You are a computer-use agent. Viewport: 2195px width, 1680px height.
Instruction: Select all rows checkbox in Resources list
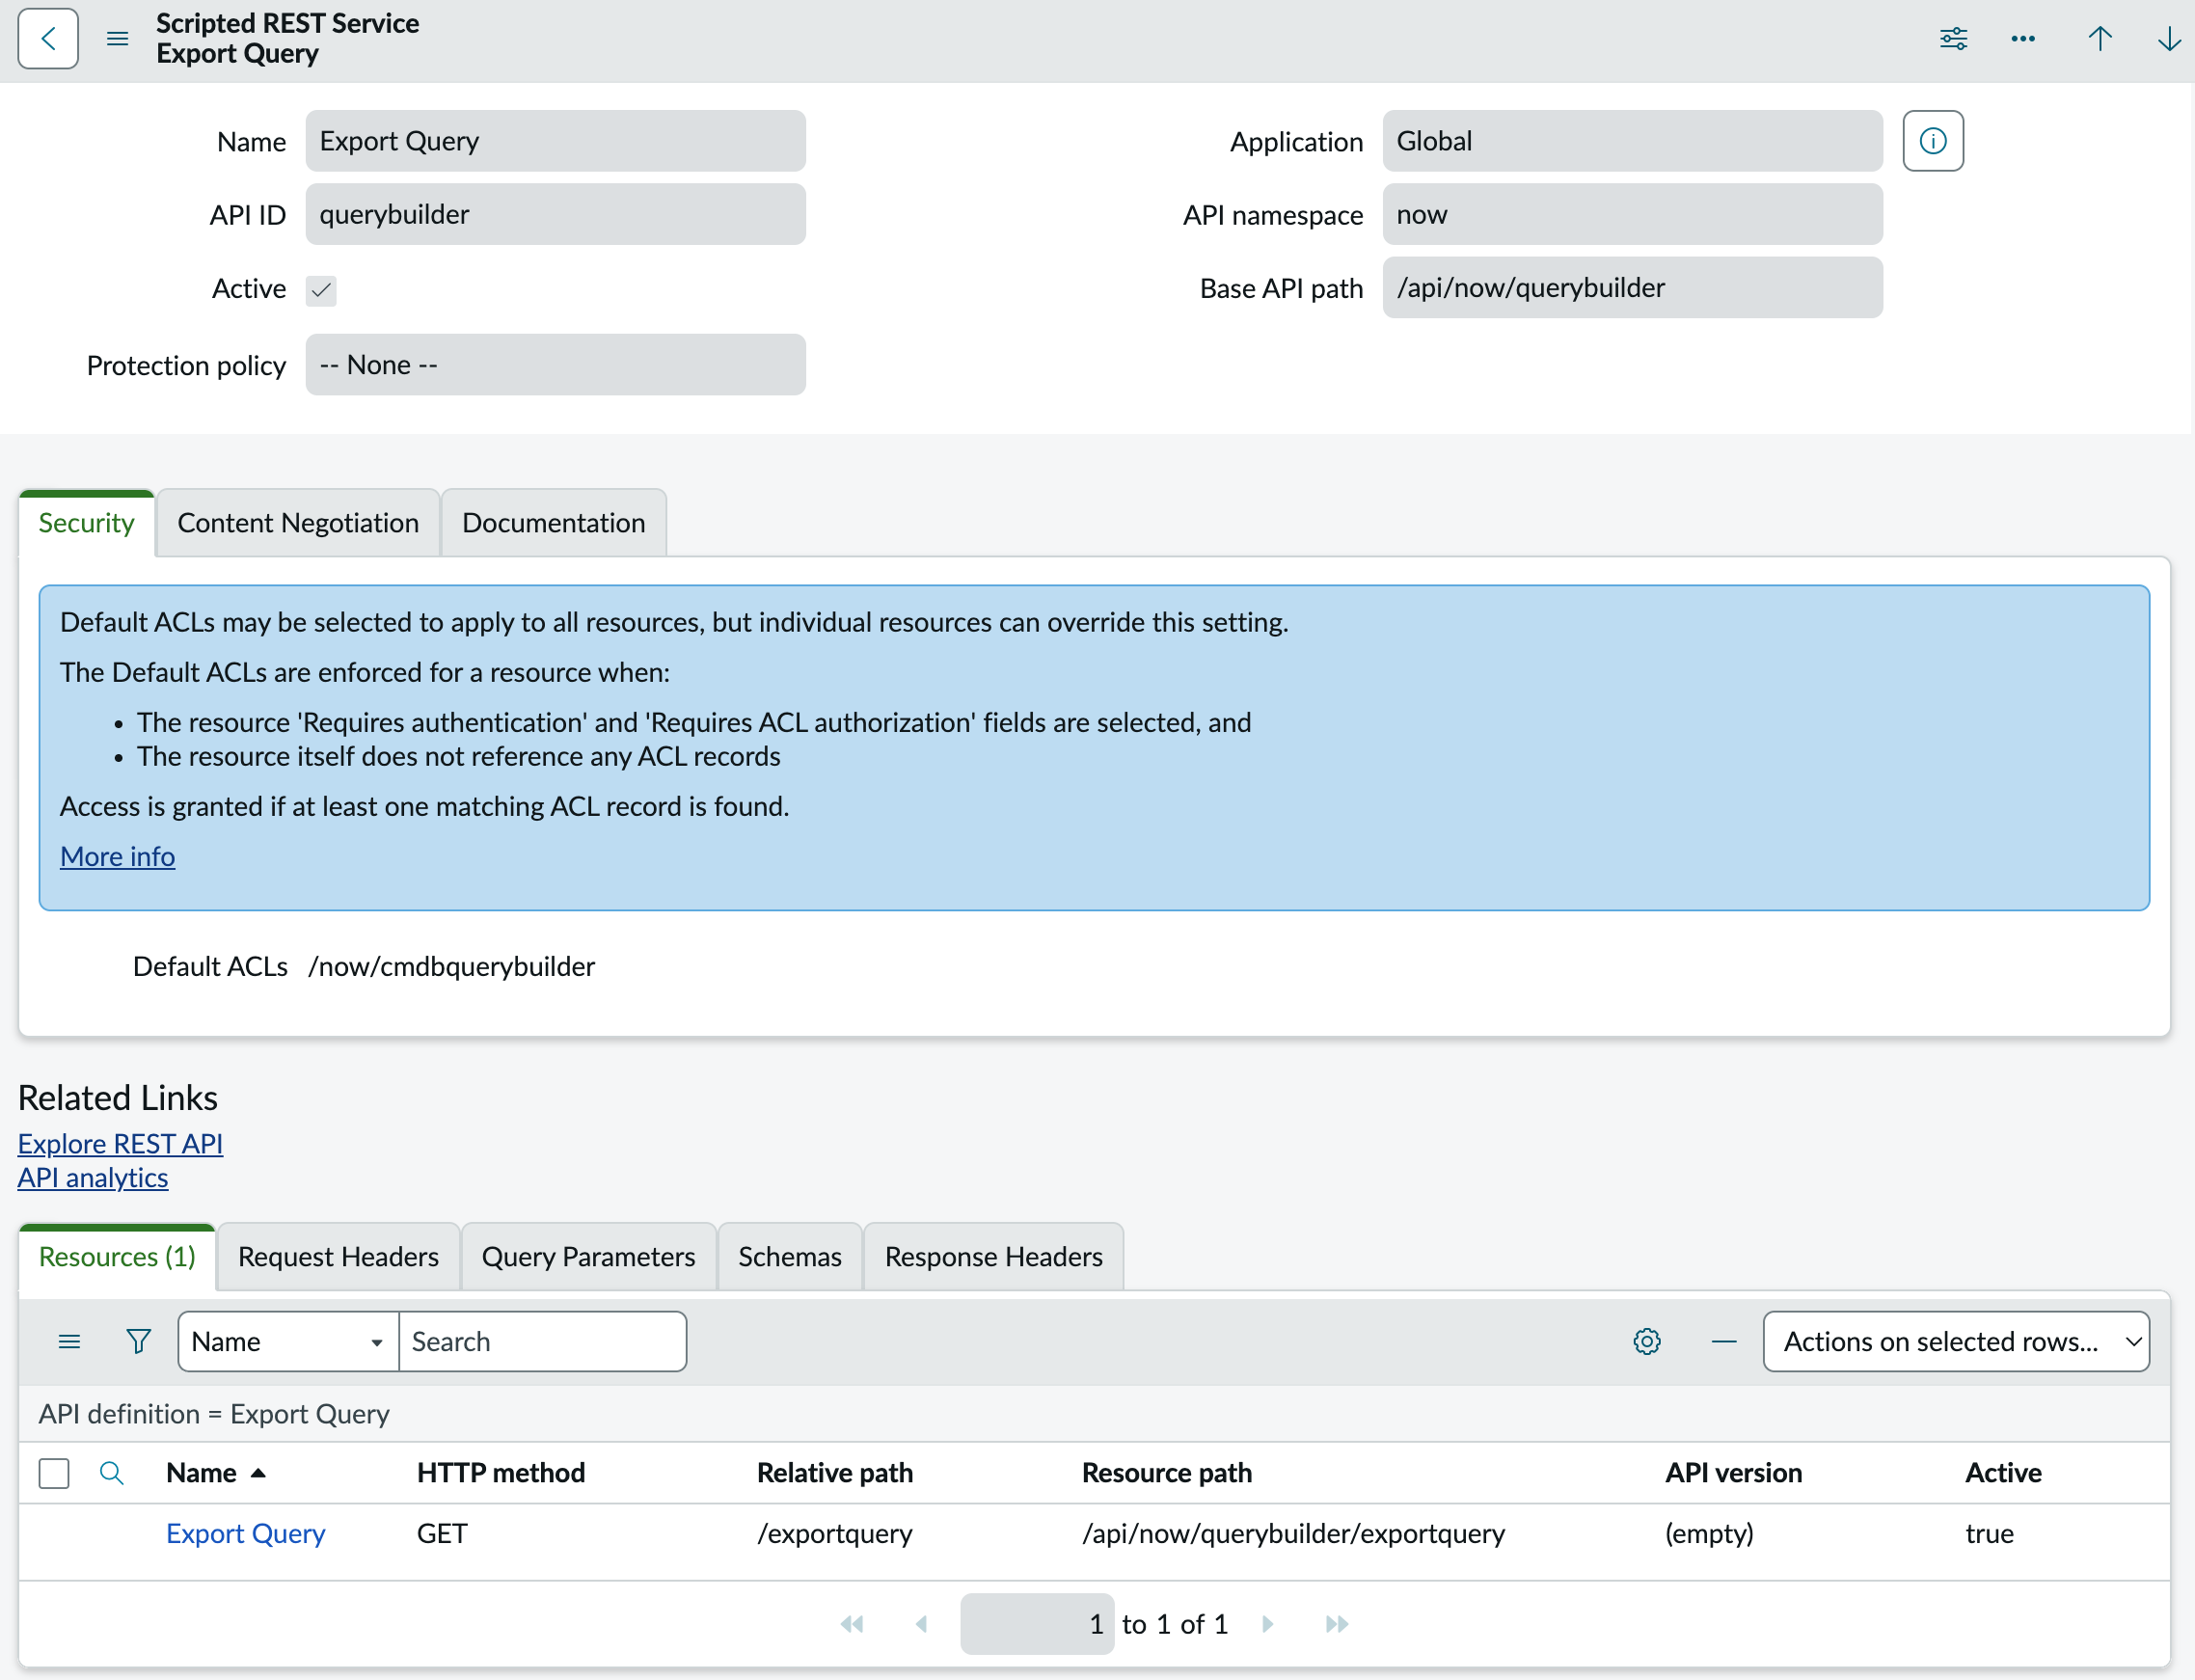pyautogui.click(x=54, y=1473)
